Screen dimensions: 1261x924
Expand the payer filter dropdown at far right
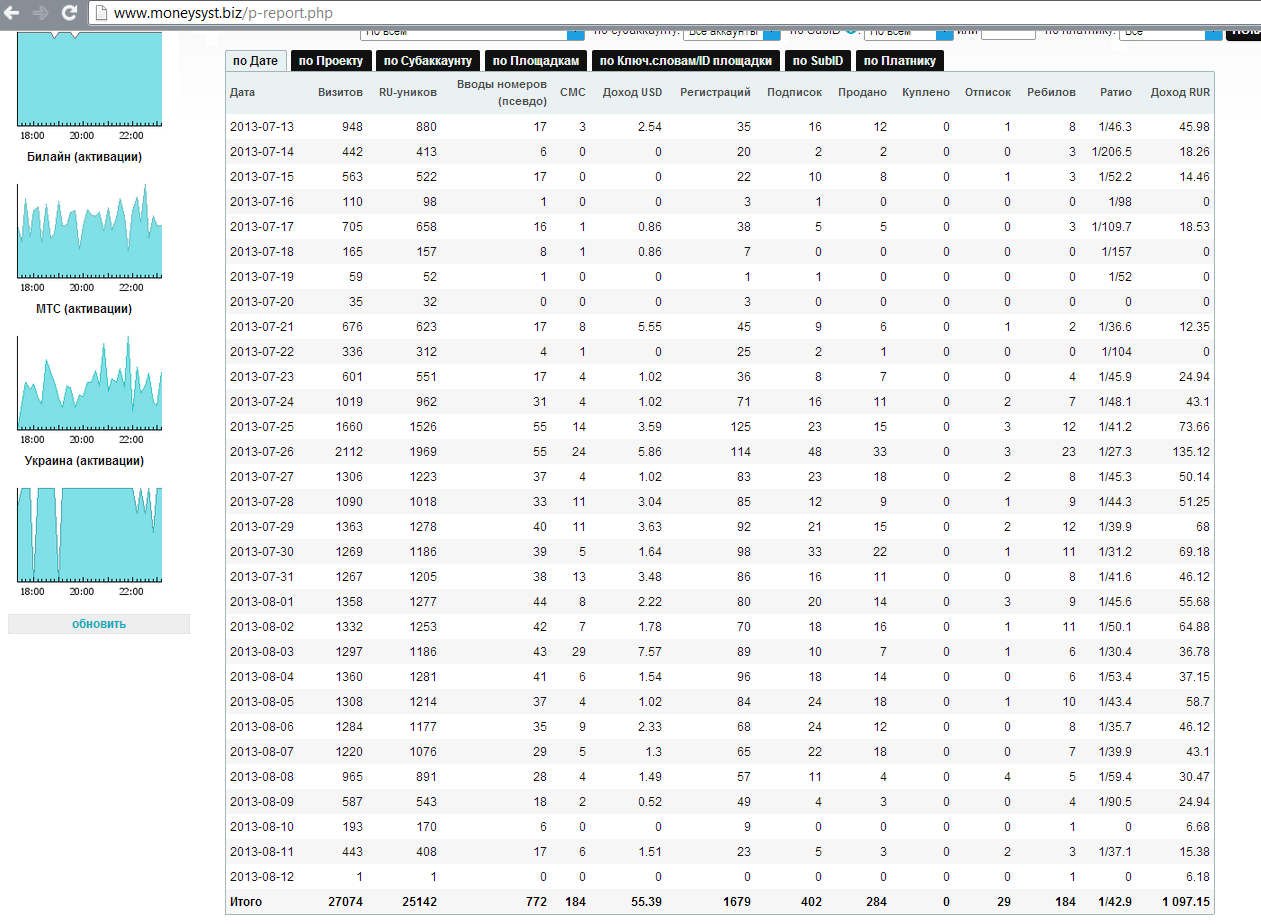pos(1215,32)
